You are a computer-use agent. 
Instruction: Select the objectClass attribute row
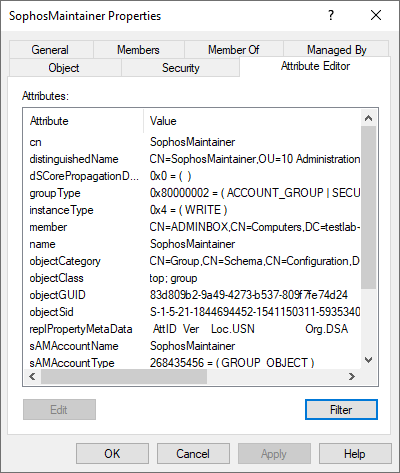[x=192, y=278]
